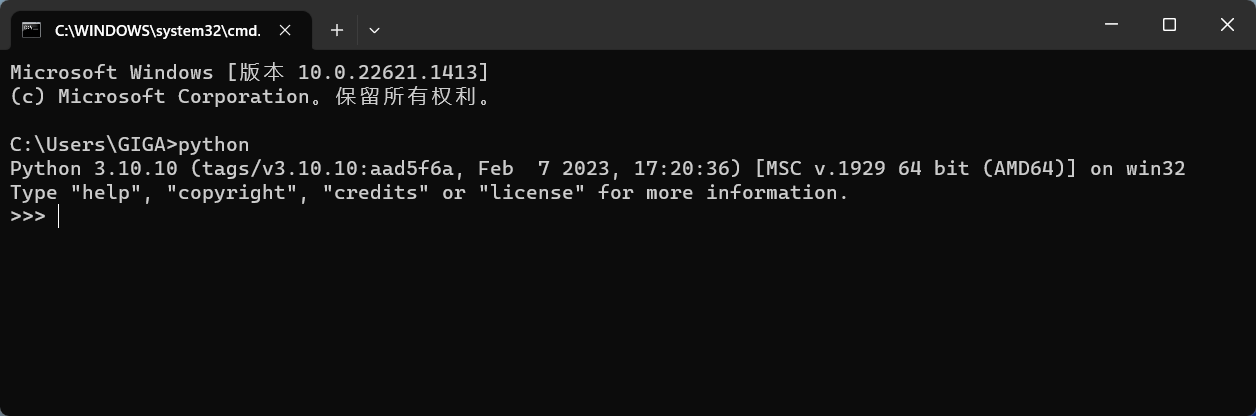Click the Python >>> prompt

coord(28,216)
